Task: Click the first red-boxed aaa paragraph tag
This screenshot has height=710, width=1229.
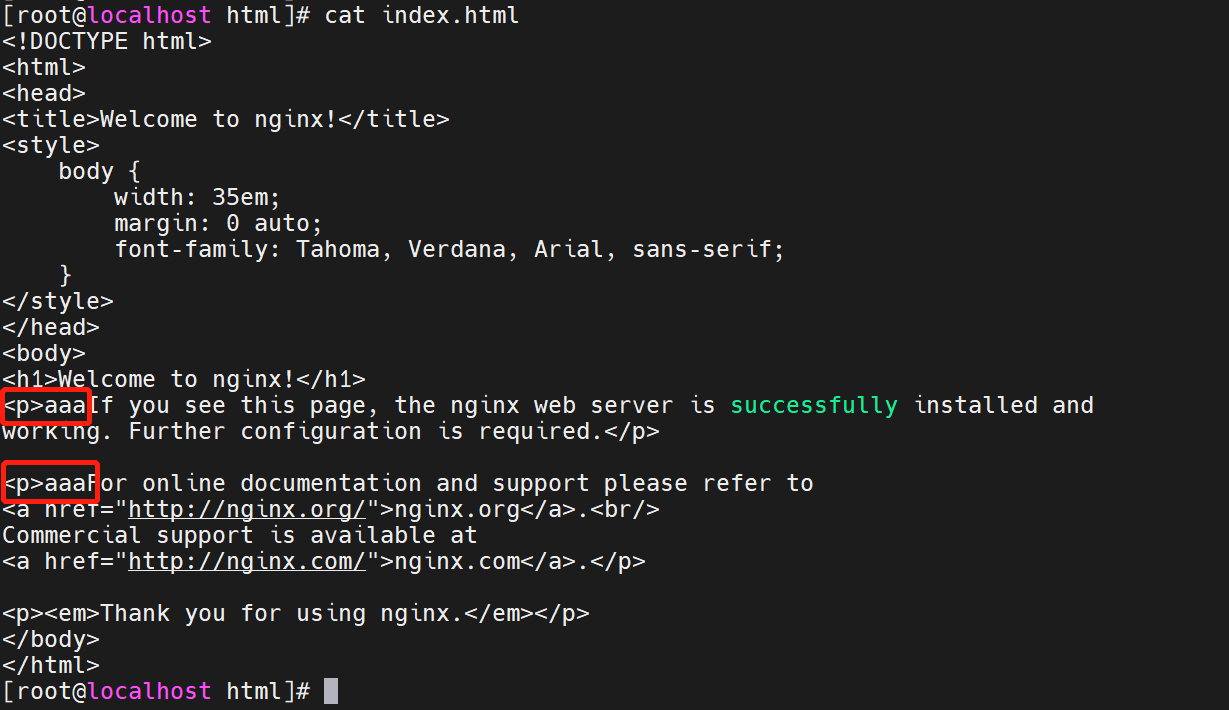Action: (x=46, y=406)
